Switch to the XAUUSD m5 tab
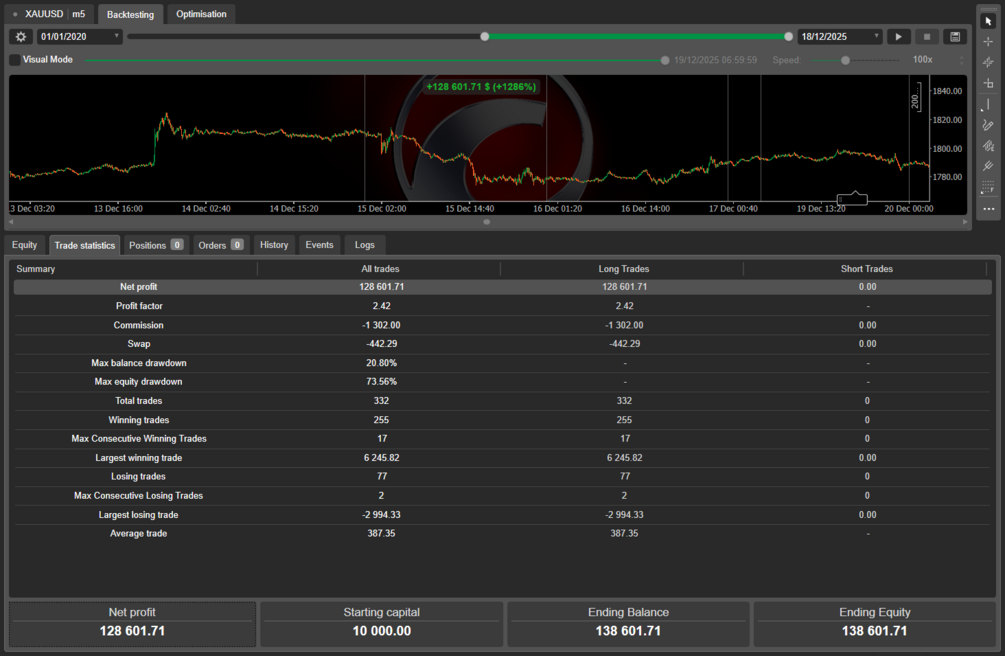Image resolution: width=1005 pixels, height=656 pixels. tap(50, 14)
